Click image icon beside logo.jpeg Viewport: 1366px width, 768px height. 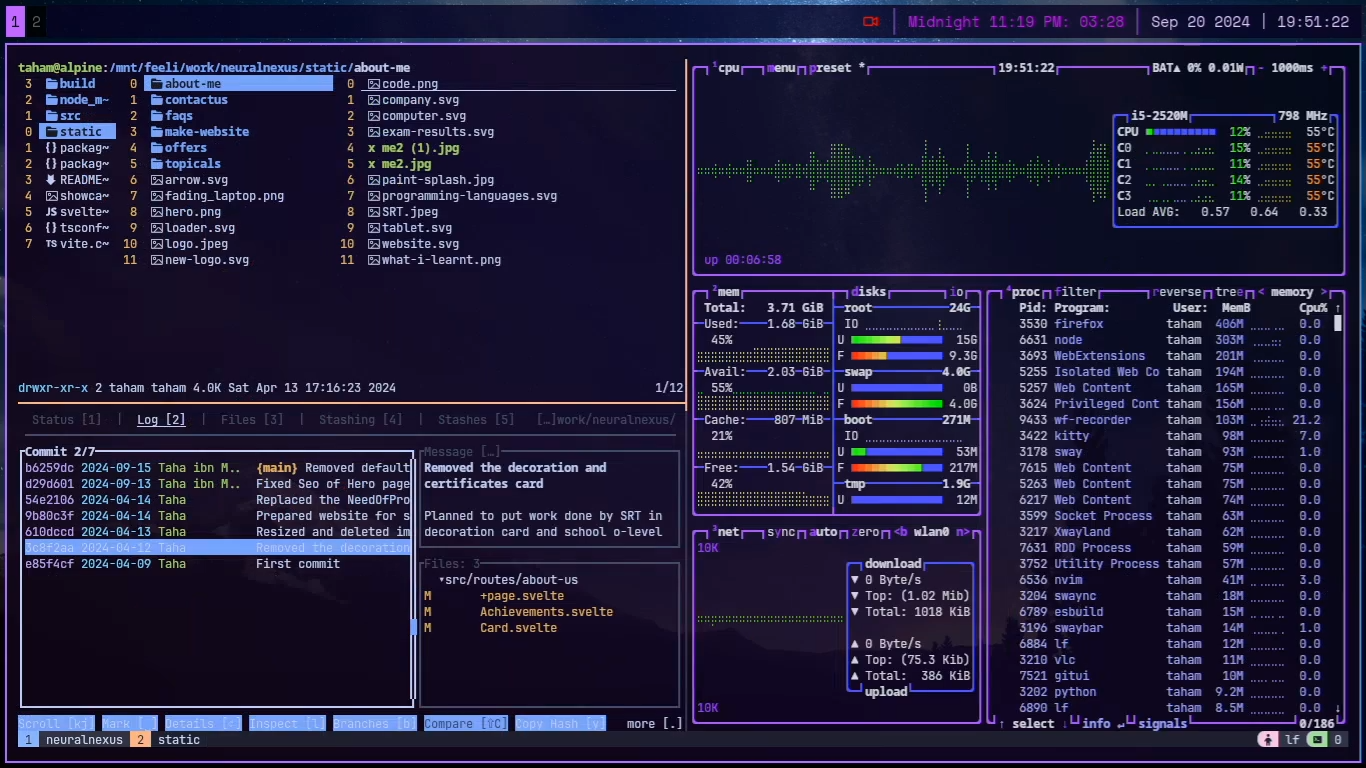157,244
